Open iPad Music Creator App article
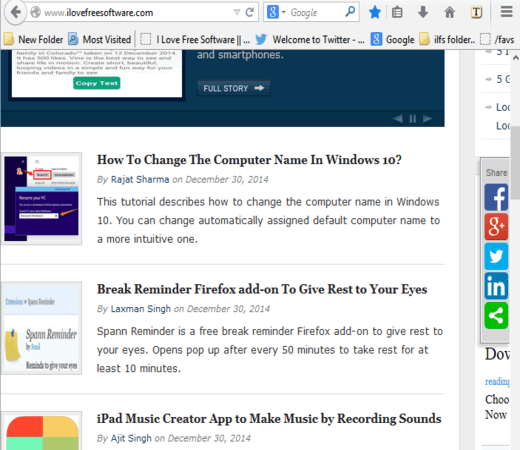The width and height of the screenshot is (520, 450). coord(269,418)
